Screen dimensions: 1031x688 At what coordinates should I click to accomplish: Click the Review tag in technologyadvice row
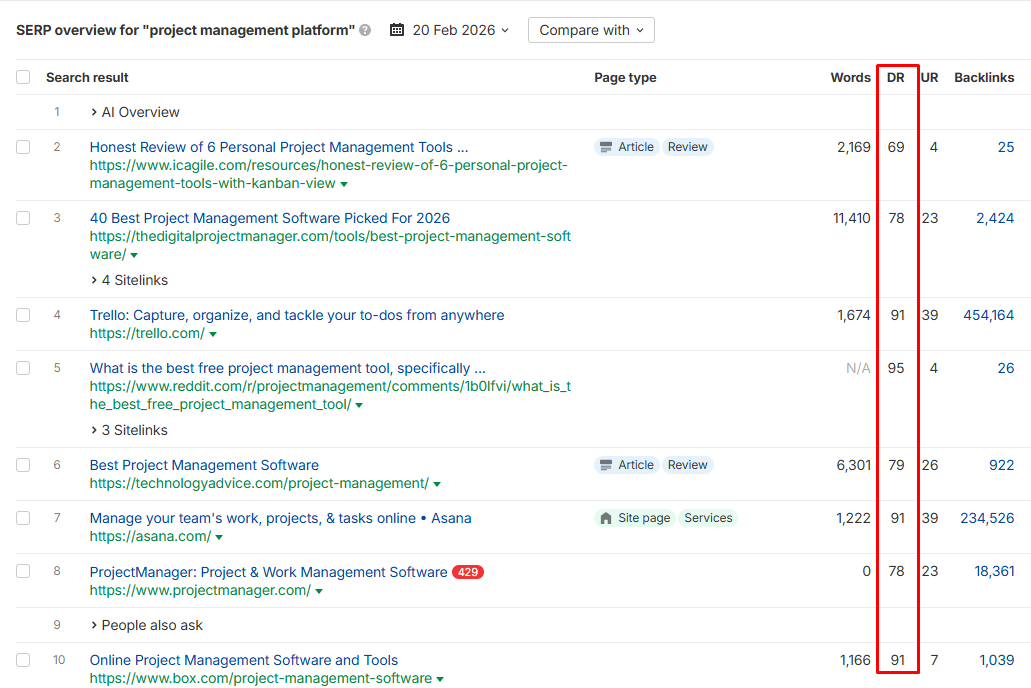[x=687, y=465]
